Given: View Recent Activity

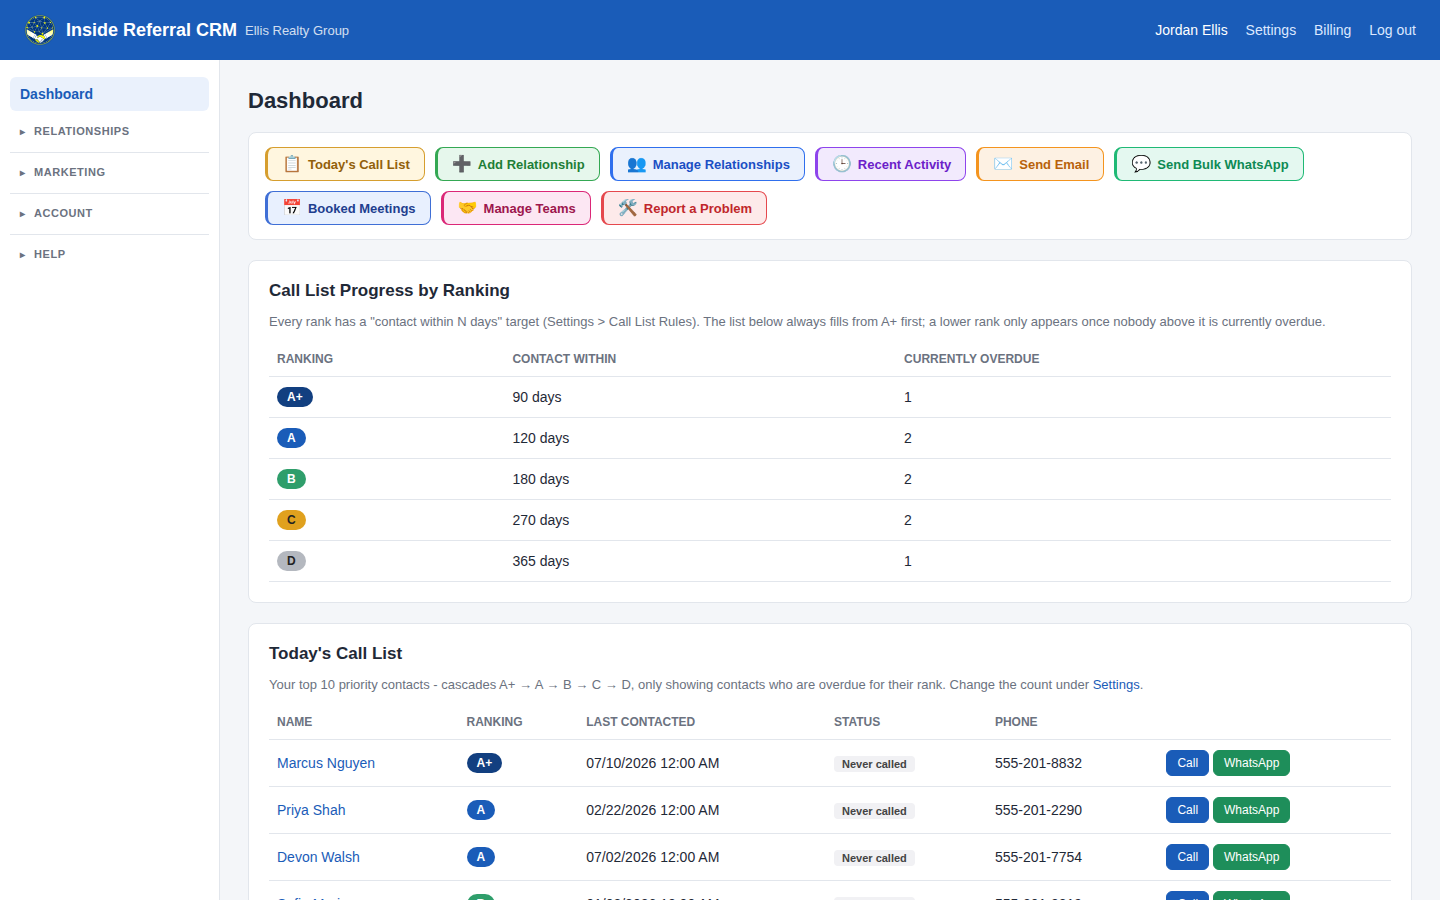Looking at the screenshot, I should 890,164.
